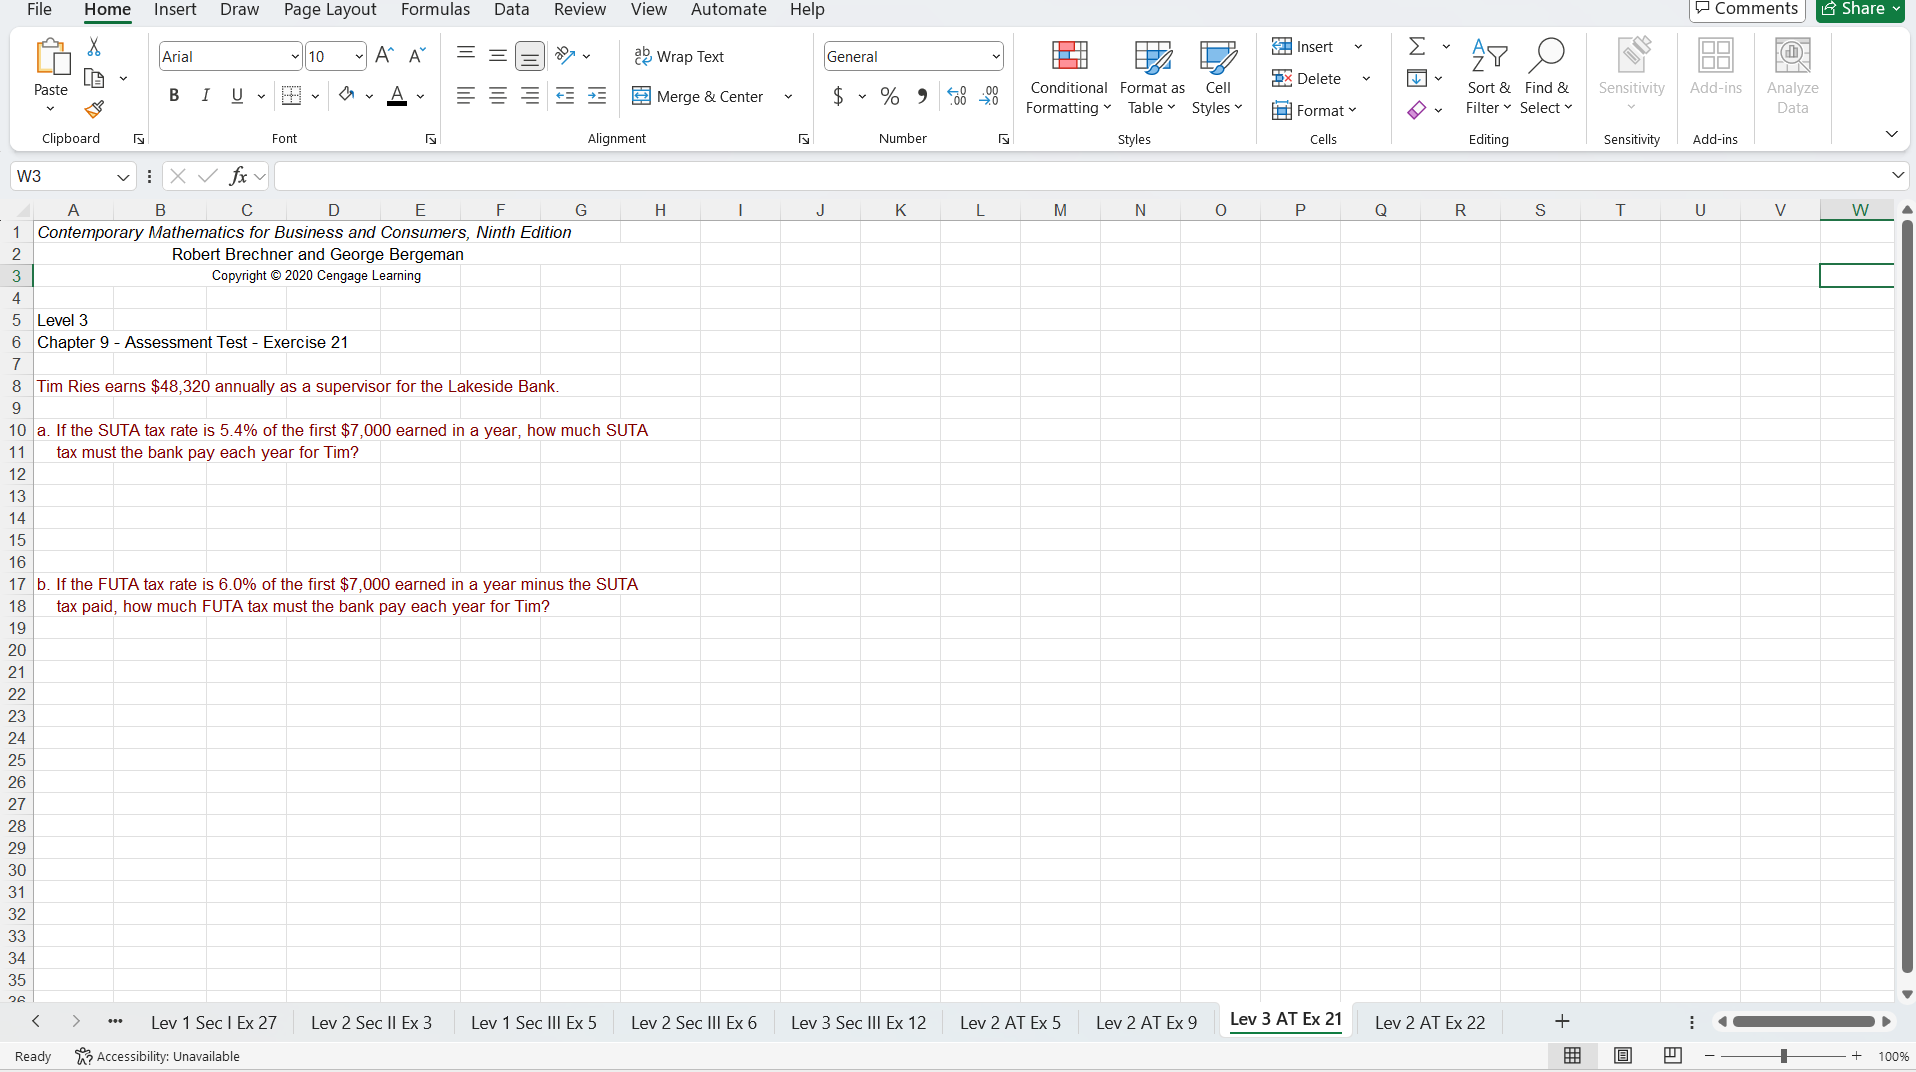Image resolution: width=1916 pixels, height=1072 pixels.
Task: Click the AutoSum icon
Action: point(1419,45)
